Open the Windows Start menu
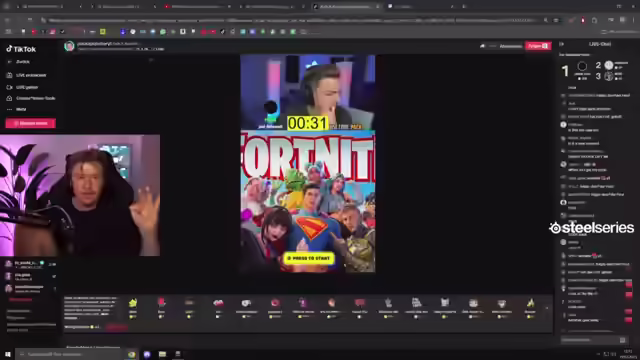The width and height of the screenshot is (640, 360). (7, 354)
